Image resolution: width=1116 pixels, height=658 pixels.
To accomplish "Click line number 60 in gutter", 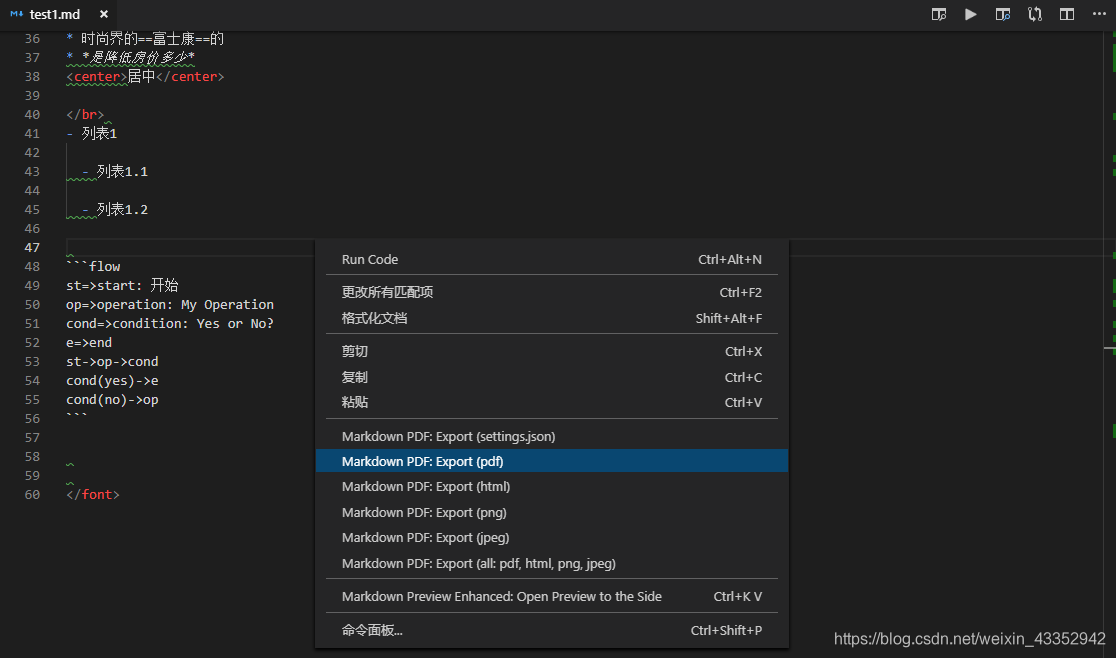I will tap(32, 494).
